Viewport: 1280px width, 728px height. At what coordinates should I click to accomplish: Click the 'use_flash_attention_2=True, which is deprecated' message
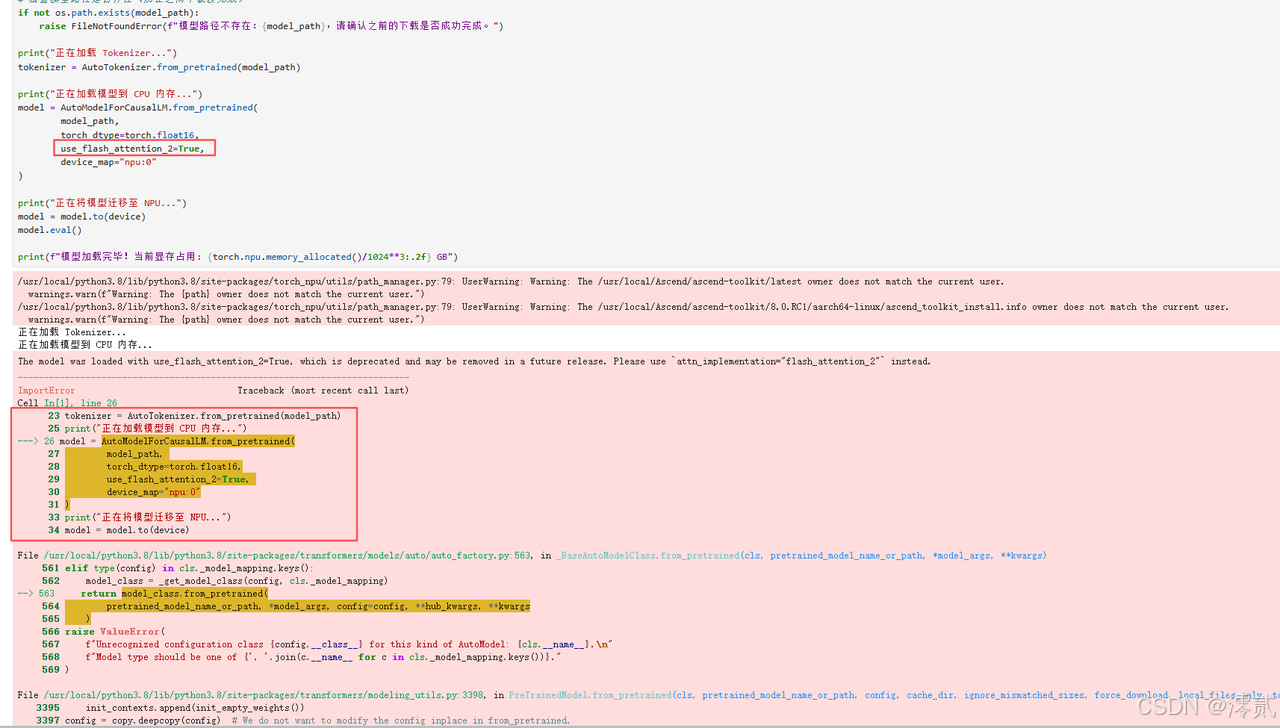click(x=474, y=361)
